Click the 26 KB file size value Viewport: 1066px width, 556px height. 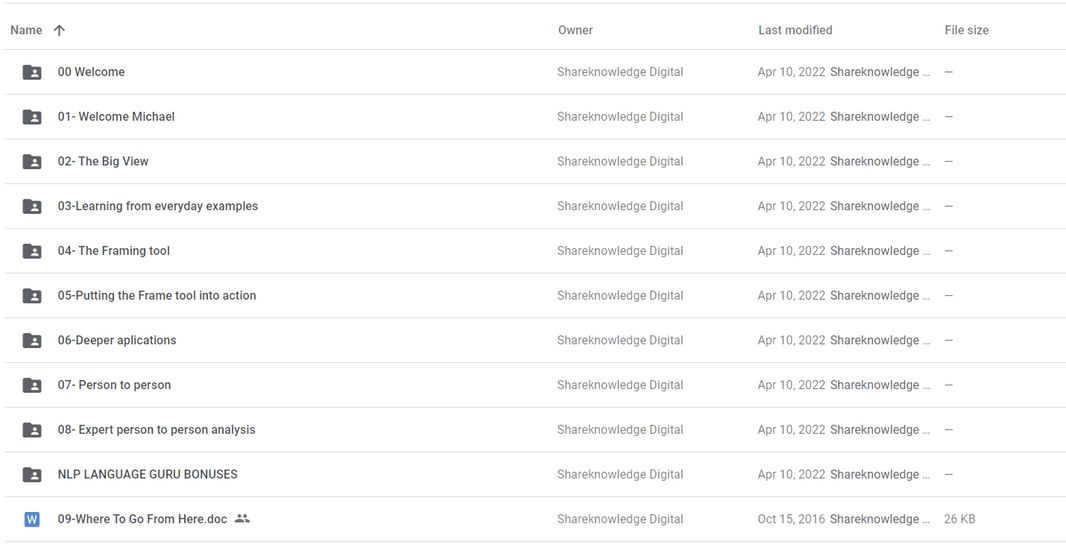click(x=959, y=519)
